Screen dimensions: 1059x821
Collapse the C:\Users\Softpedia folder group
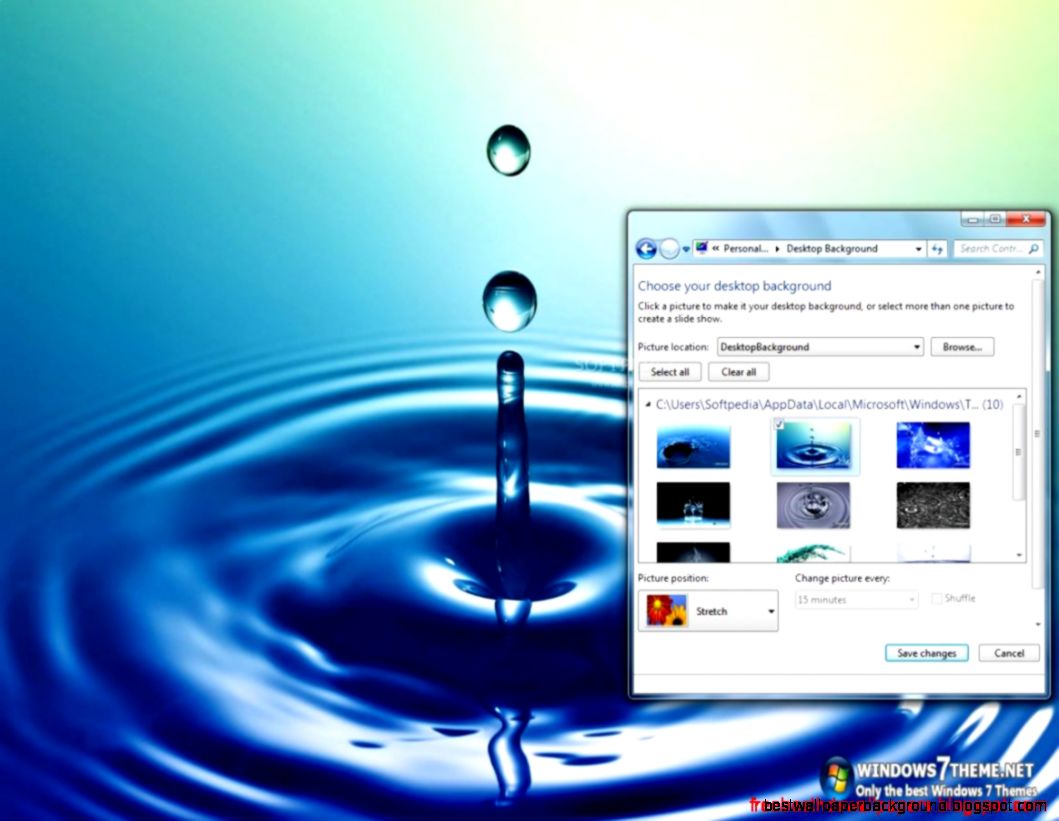[648, 404]
